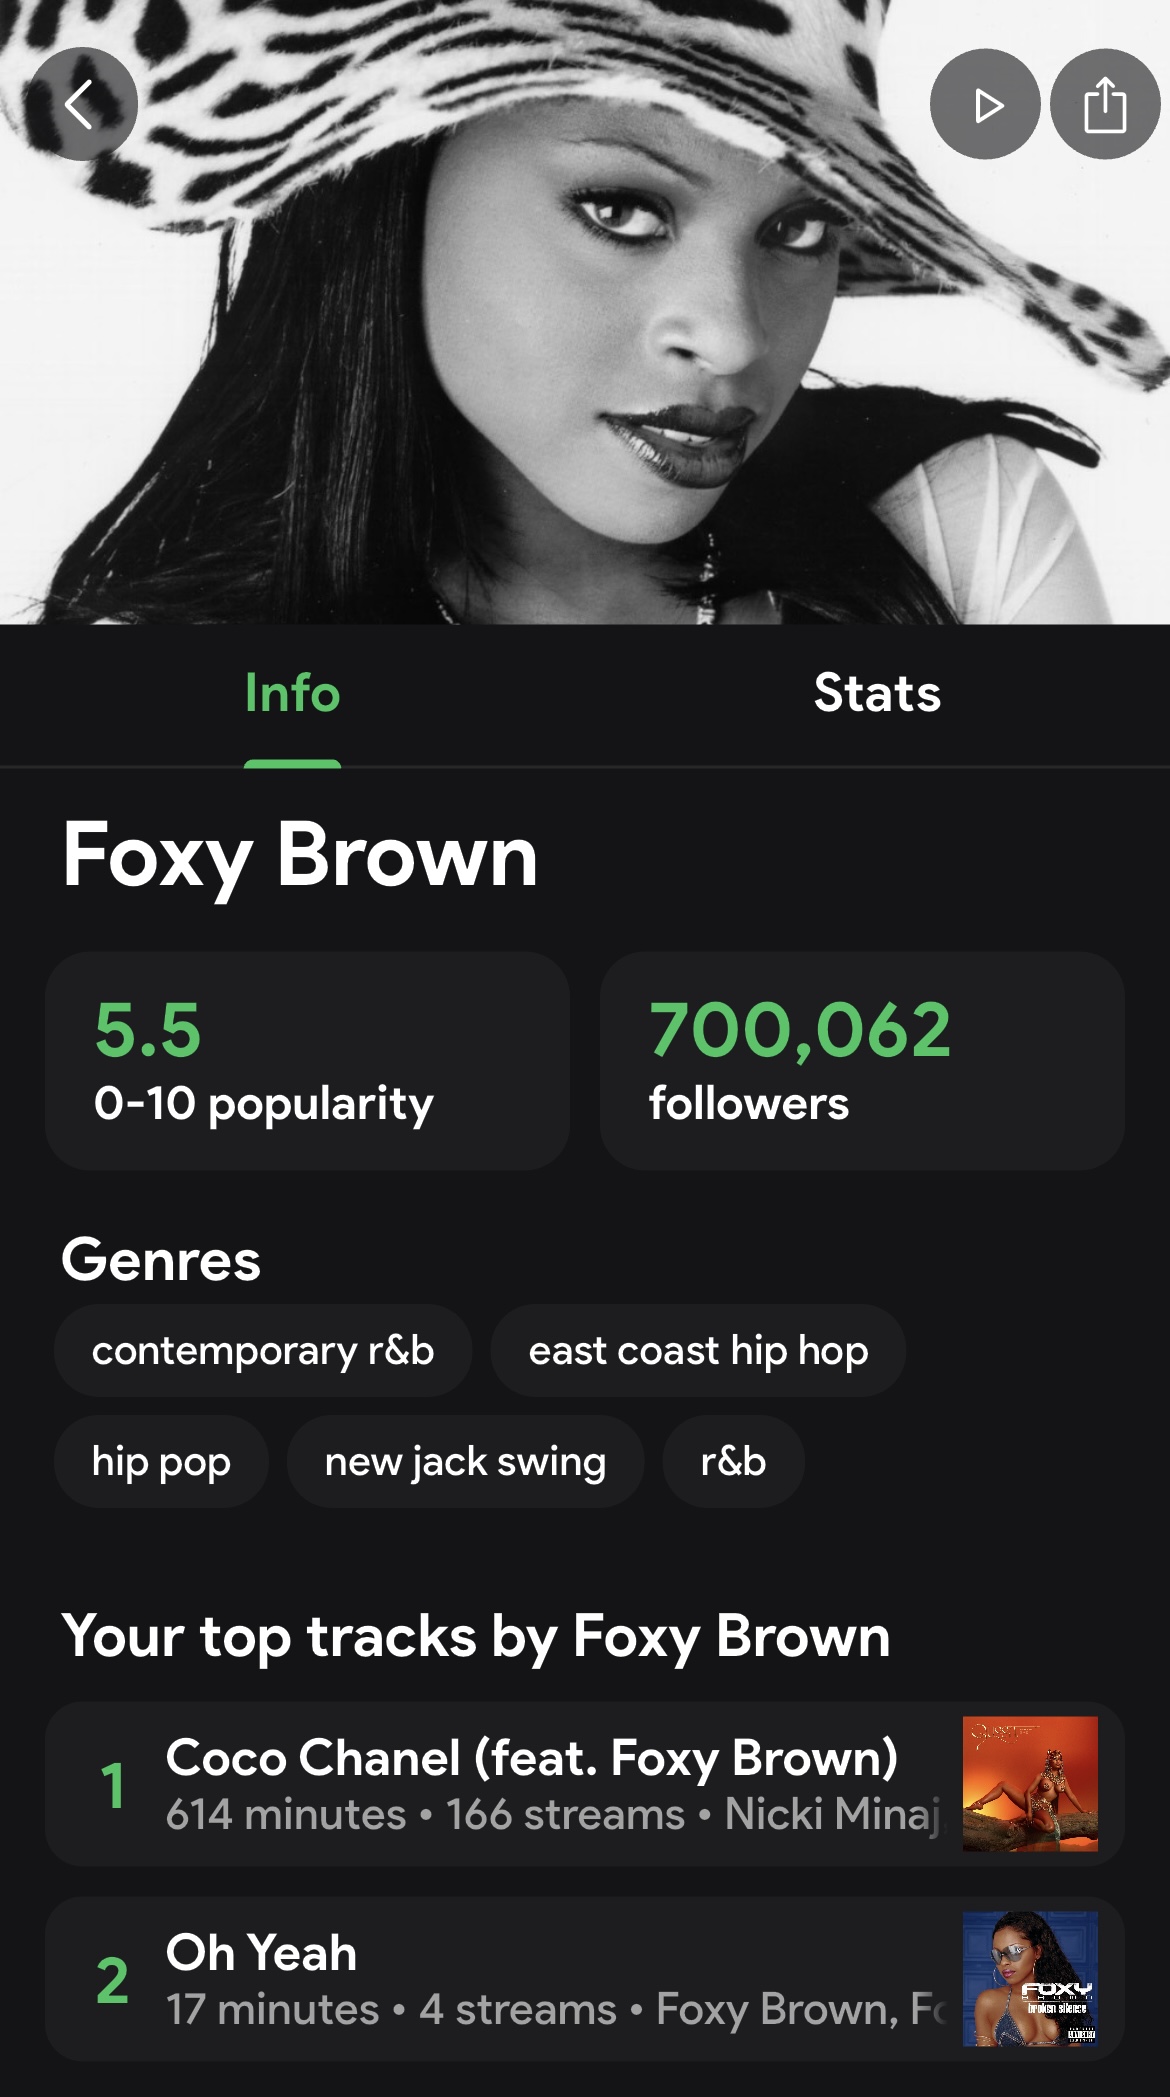Screen dimensions: 1170x2097
Task: Tap the hip pop genre chip
Action: click(161, 1462)
